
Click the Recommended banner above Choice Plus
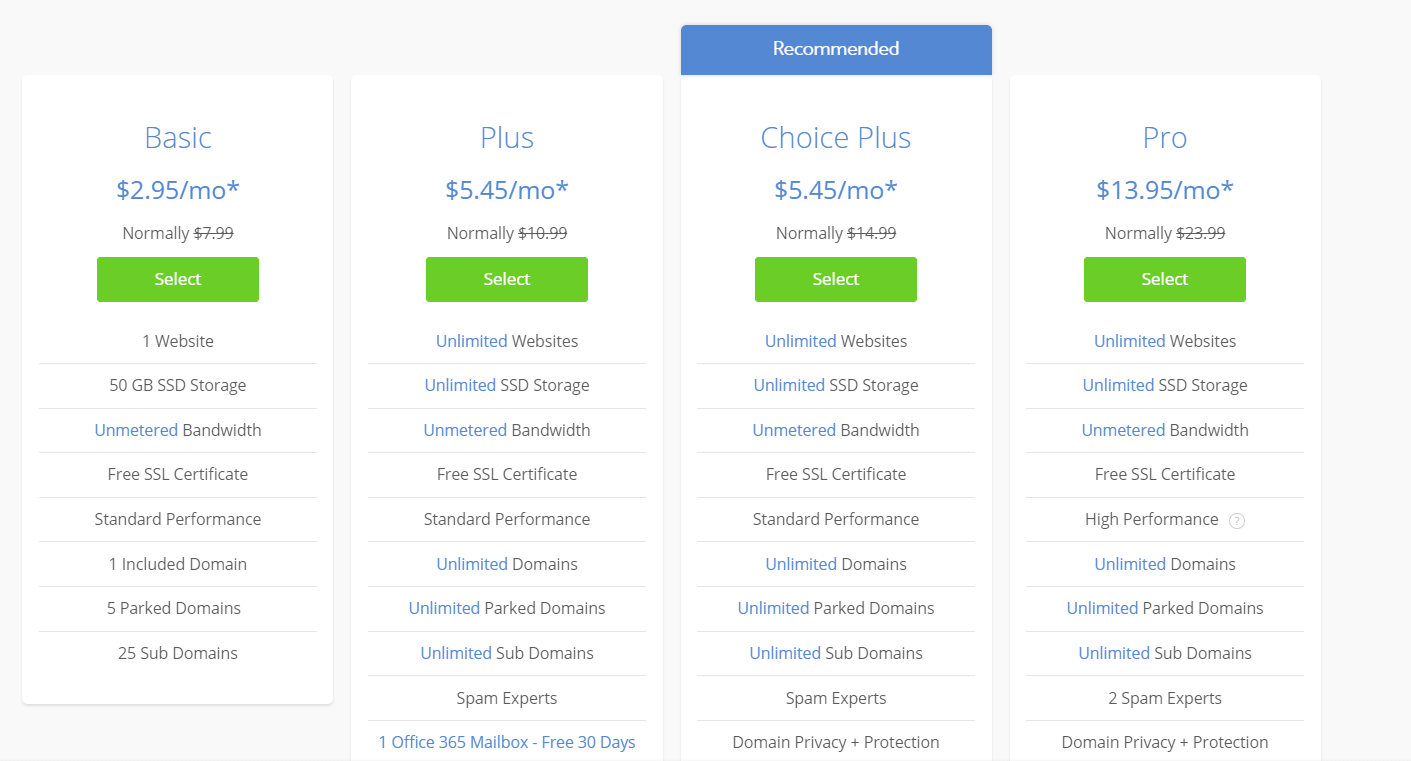836,49
